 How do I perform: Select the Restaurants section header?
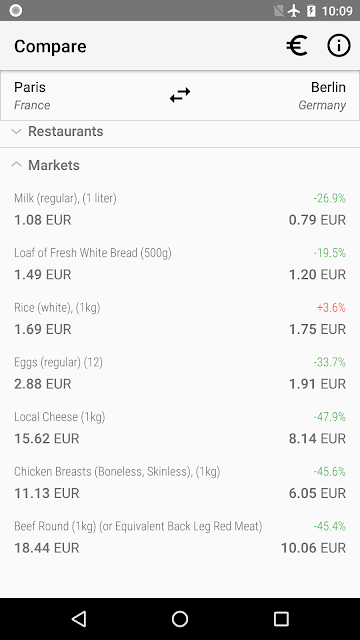coord(180,131)
